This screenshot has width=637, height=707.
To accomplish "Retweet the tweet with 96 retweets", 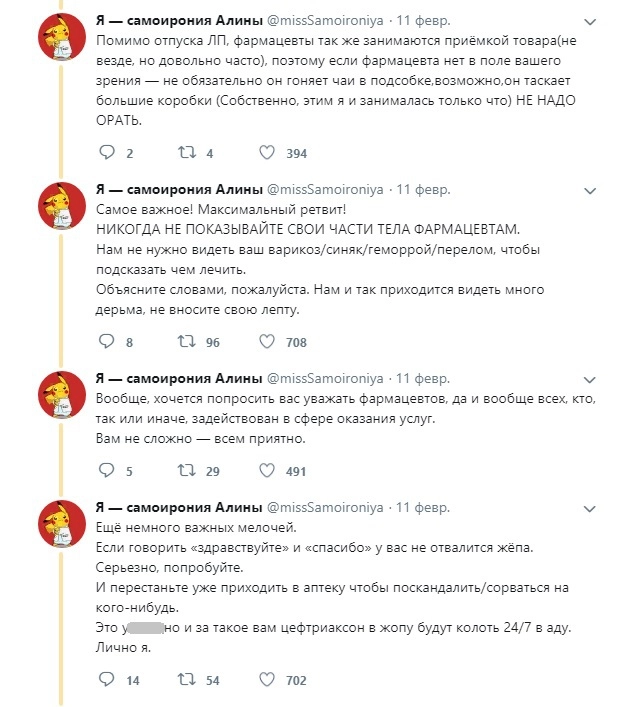I will click(x=185, y=342).
